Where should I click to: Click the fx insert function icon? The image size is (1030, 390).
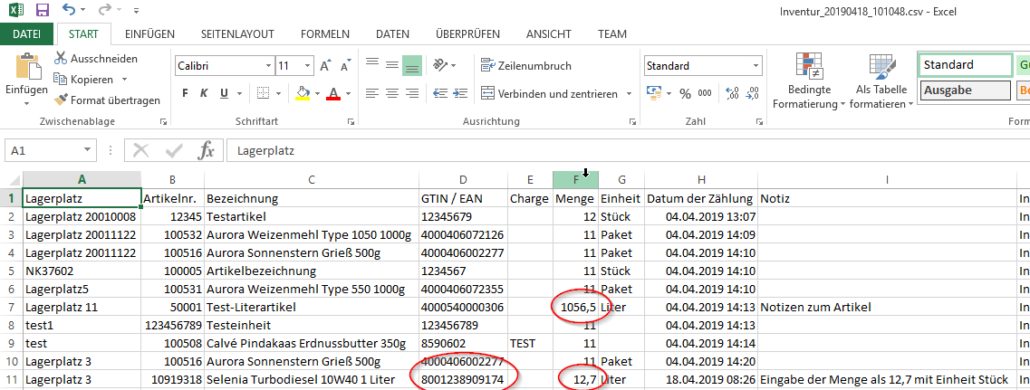pos(206,151)
